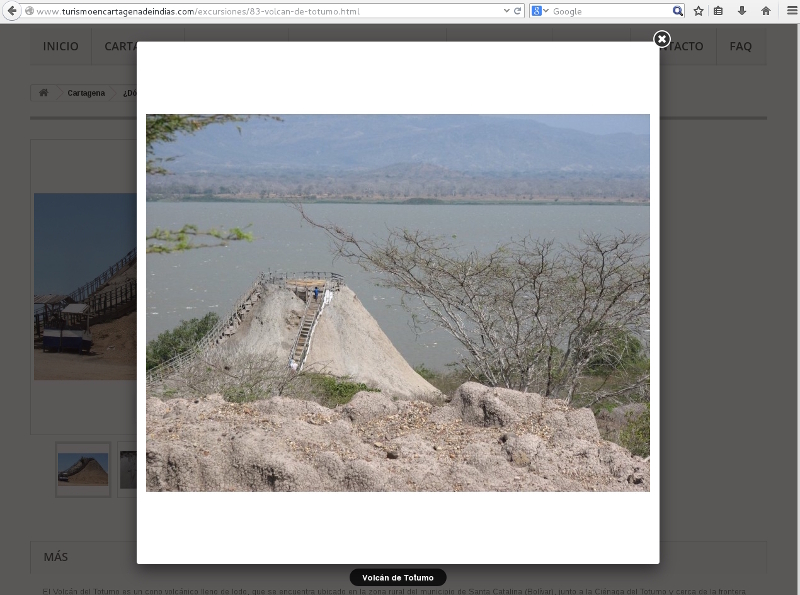Screen dimensions: 800x595
Task: Go to the browser home page
Action: (x=765, y=11)
